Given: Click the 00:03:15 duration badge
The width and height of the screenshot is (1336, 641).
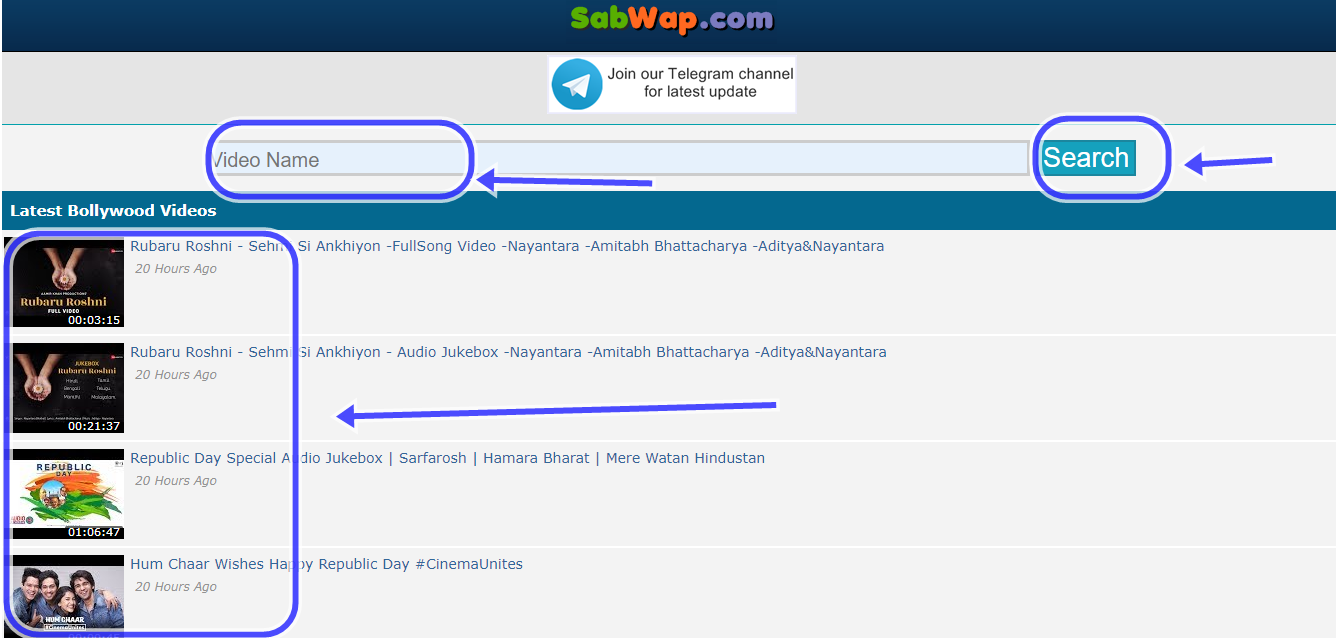Looking at the screenshot, I should point(94,320).
